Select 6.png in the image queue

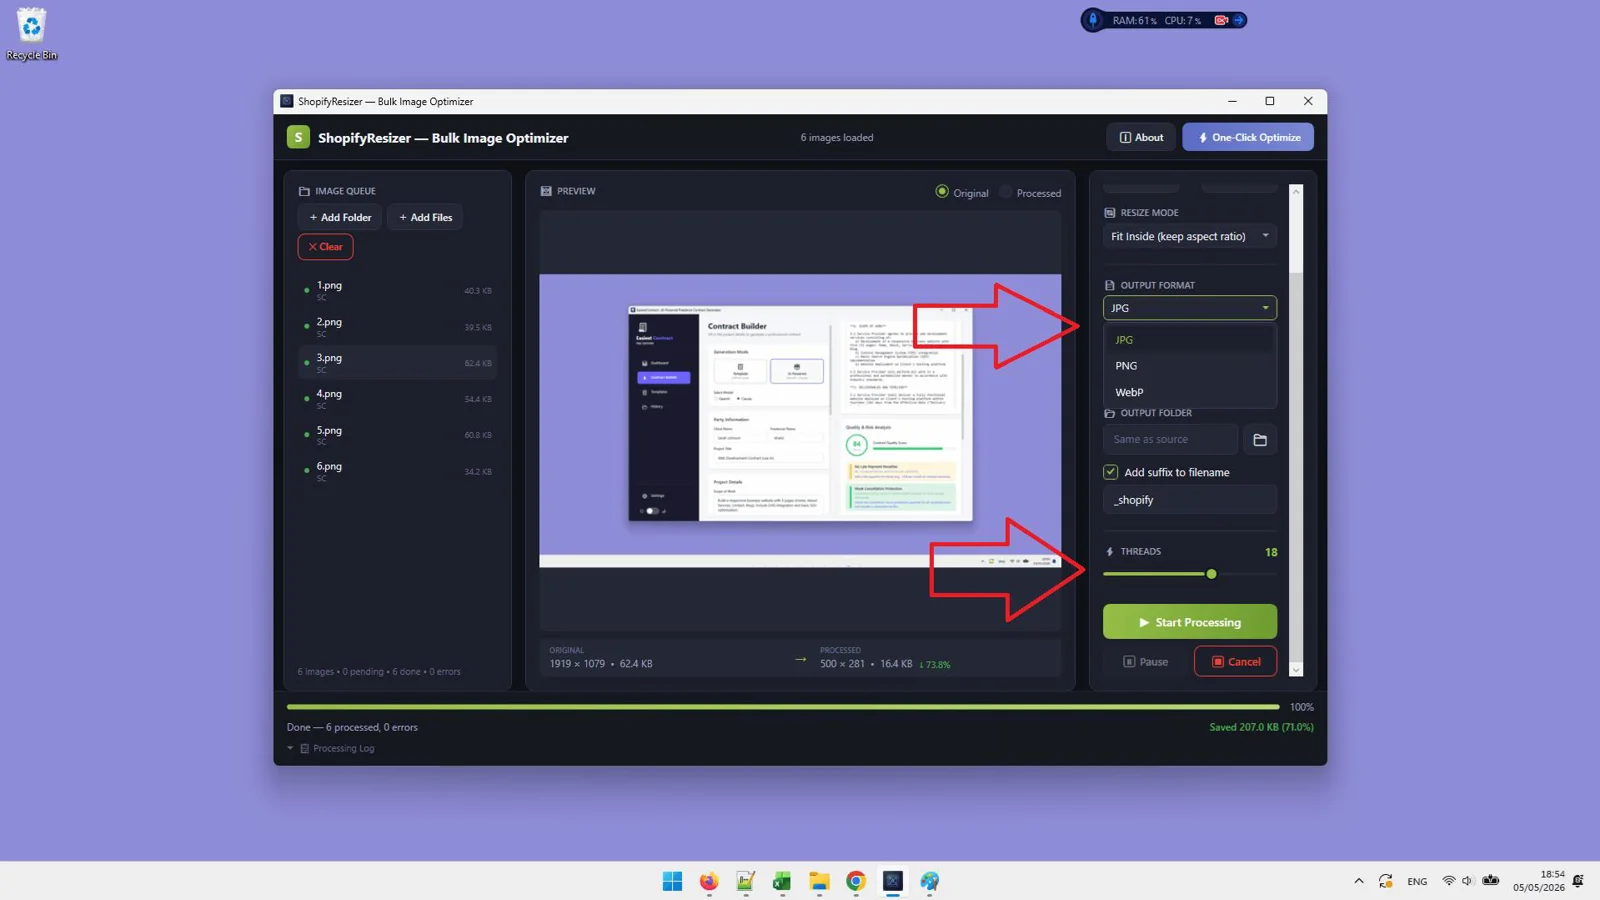tap(397, 471)
